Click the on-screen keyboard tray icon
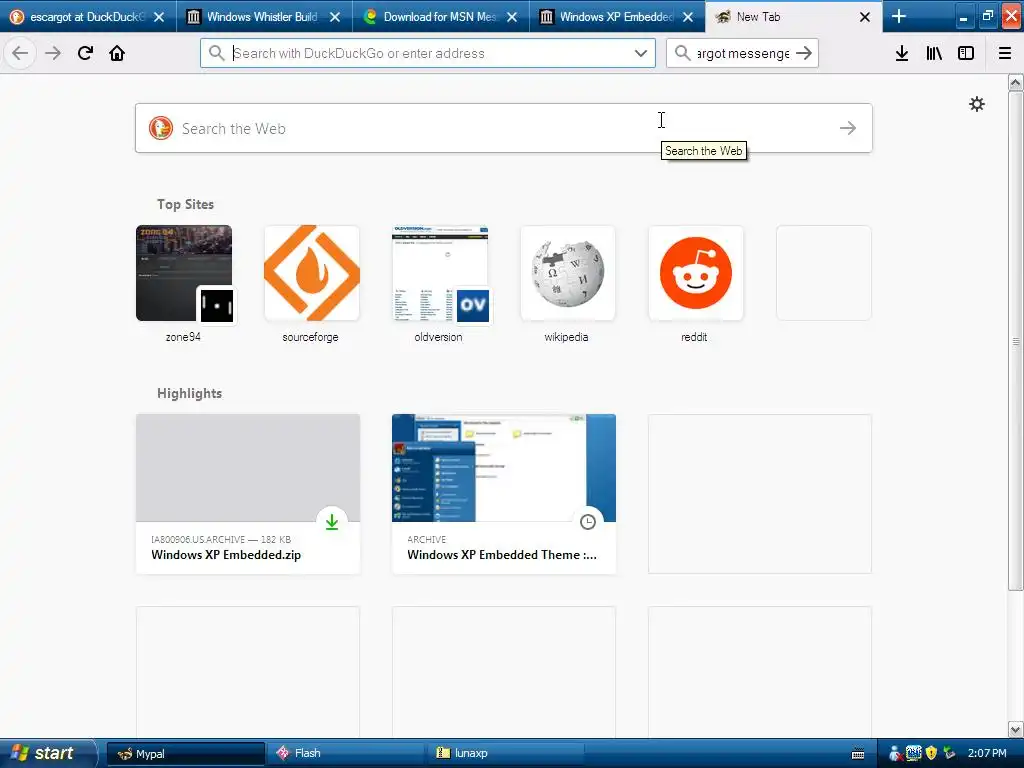The height and width of the screenshot is (768, 1024). point(858,754)
